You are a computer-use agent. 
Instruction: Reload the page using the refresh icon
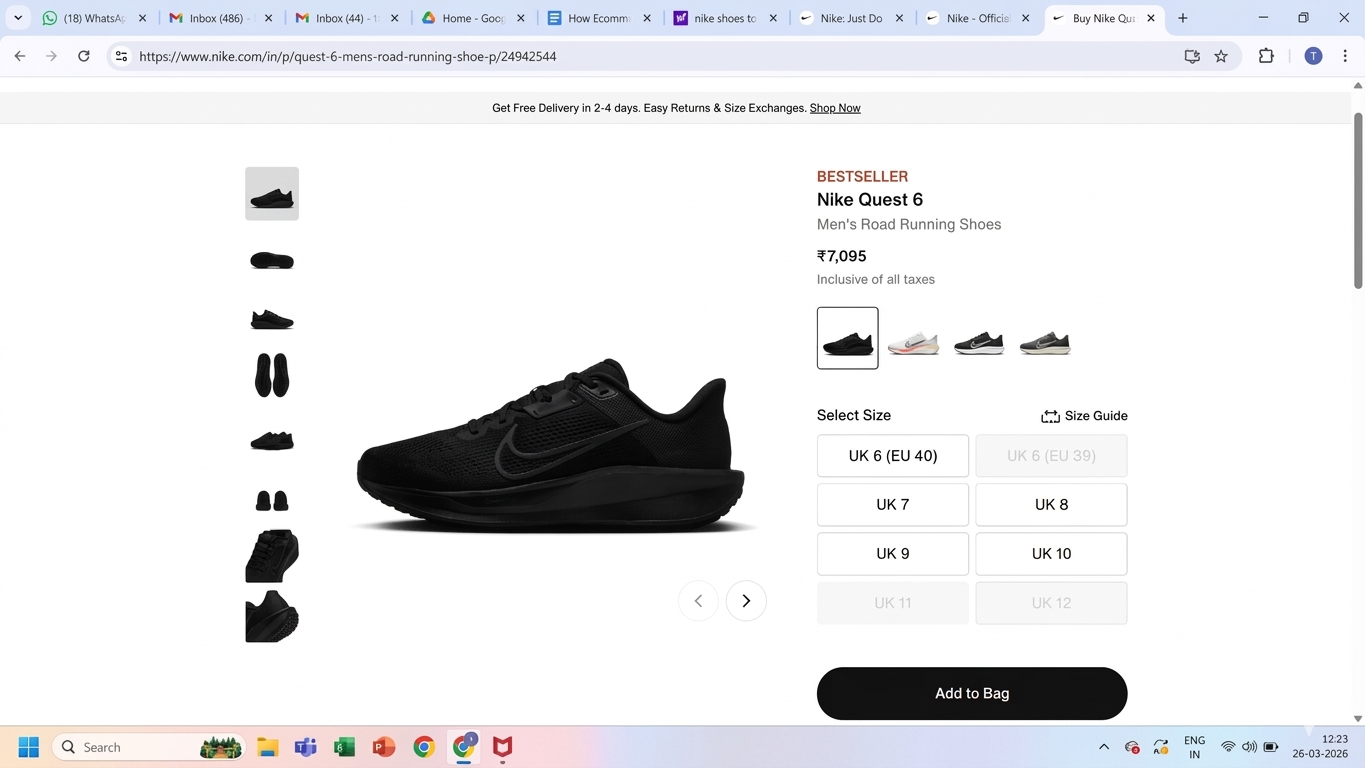click(x=84, y=57)
